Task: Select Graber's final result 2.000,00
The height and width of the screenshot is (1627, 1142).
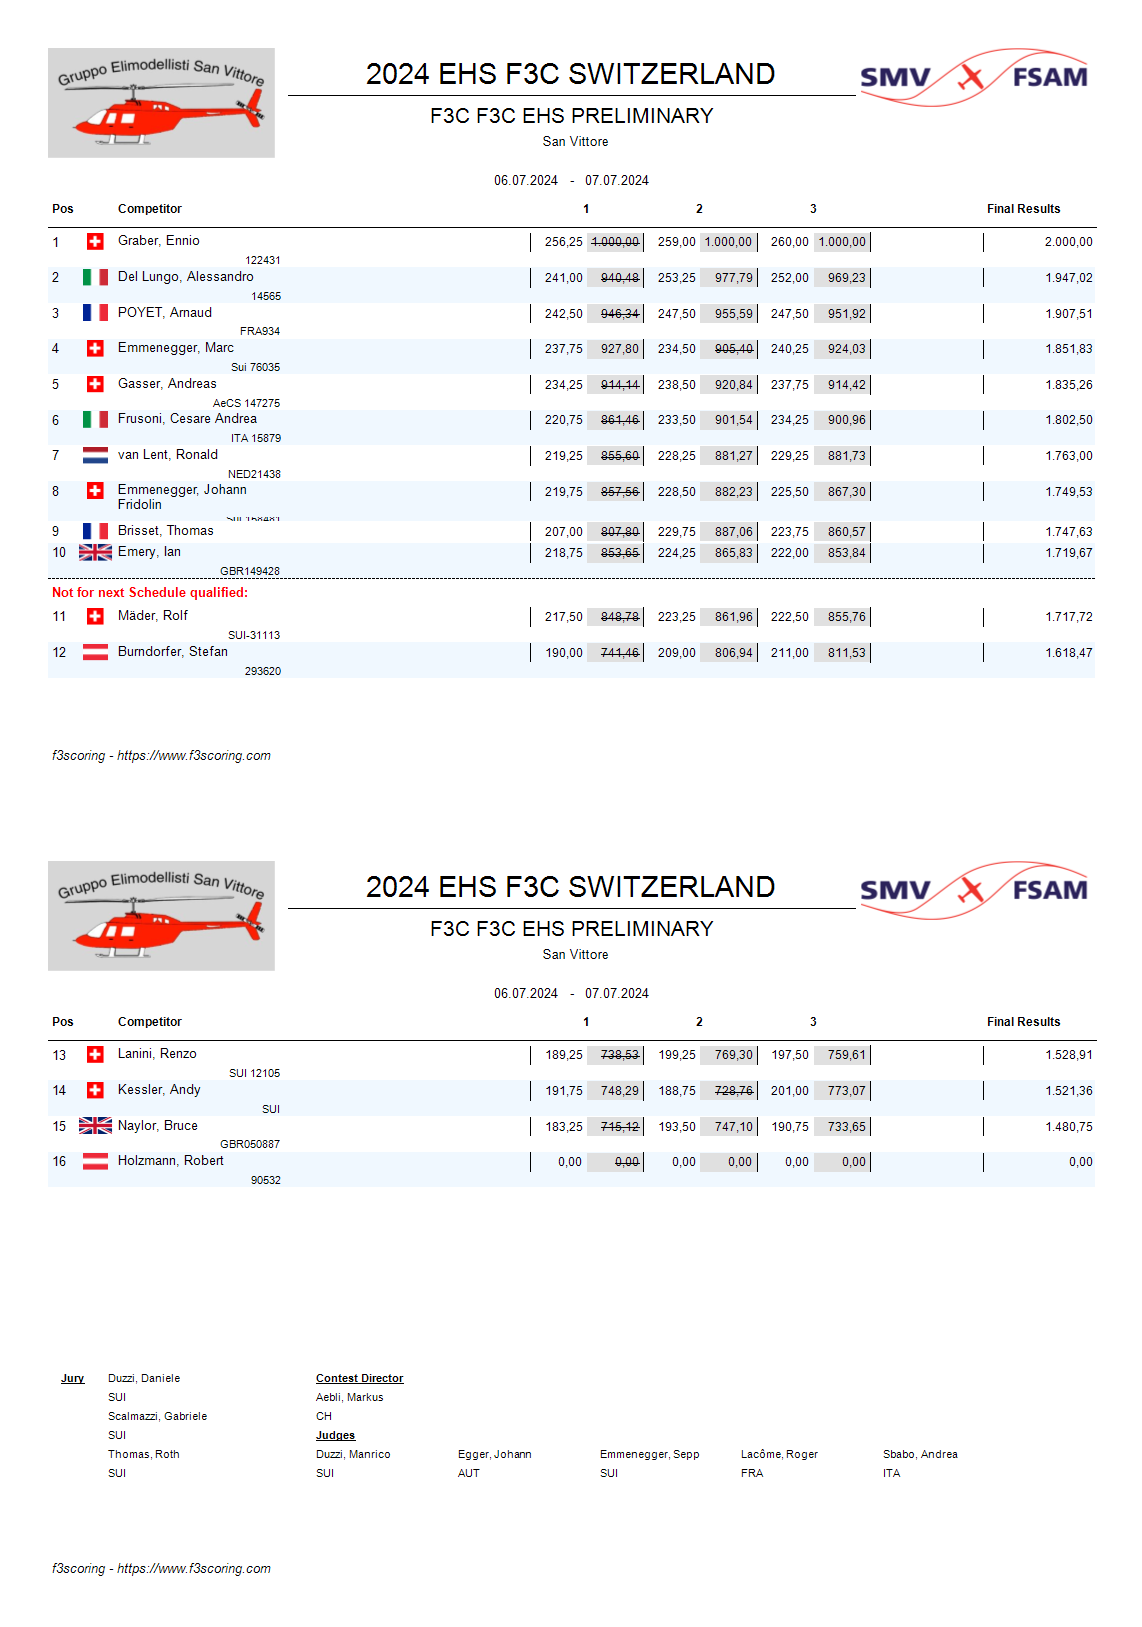Action: (1068, 242)
